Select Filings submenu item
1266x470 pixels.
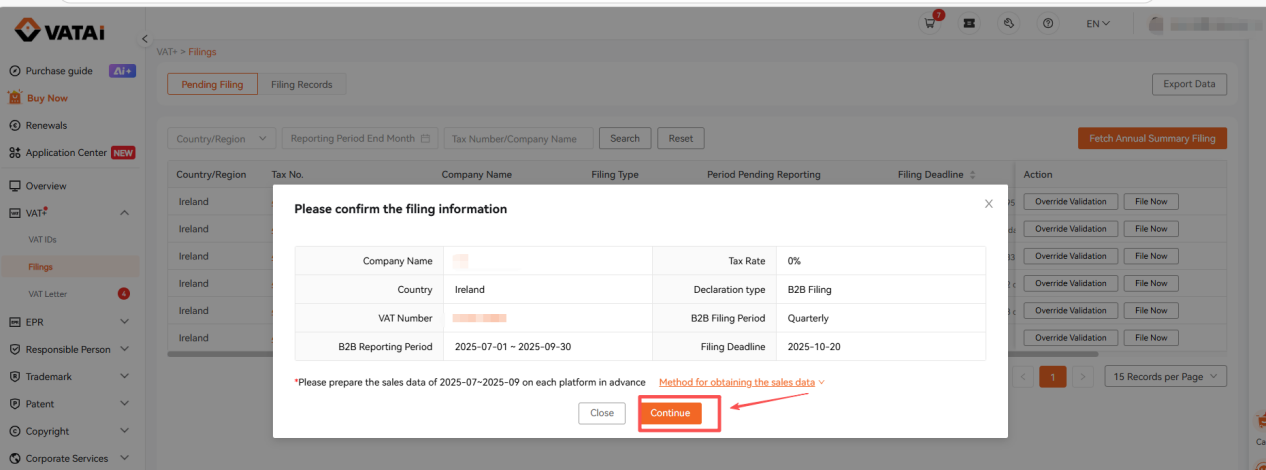pos(40,267)
